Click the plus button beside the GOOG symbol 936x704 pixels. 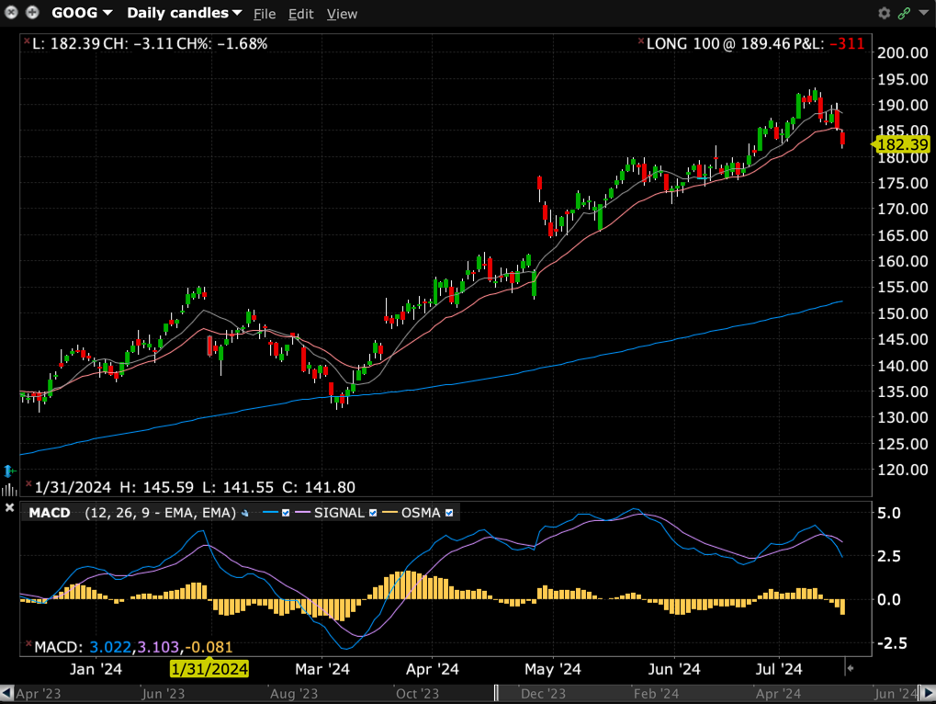tap(32, 13)
